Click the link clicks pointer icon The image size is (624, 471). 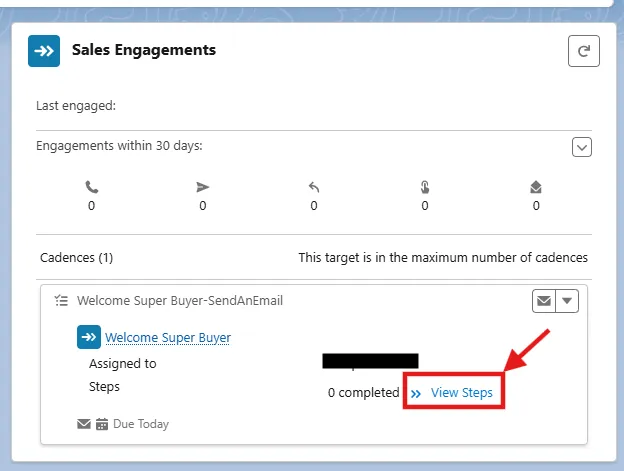(x=425, y=187)
